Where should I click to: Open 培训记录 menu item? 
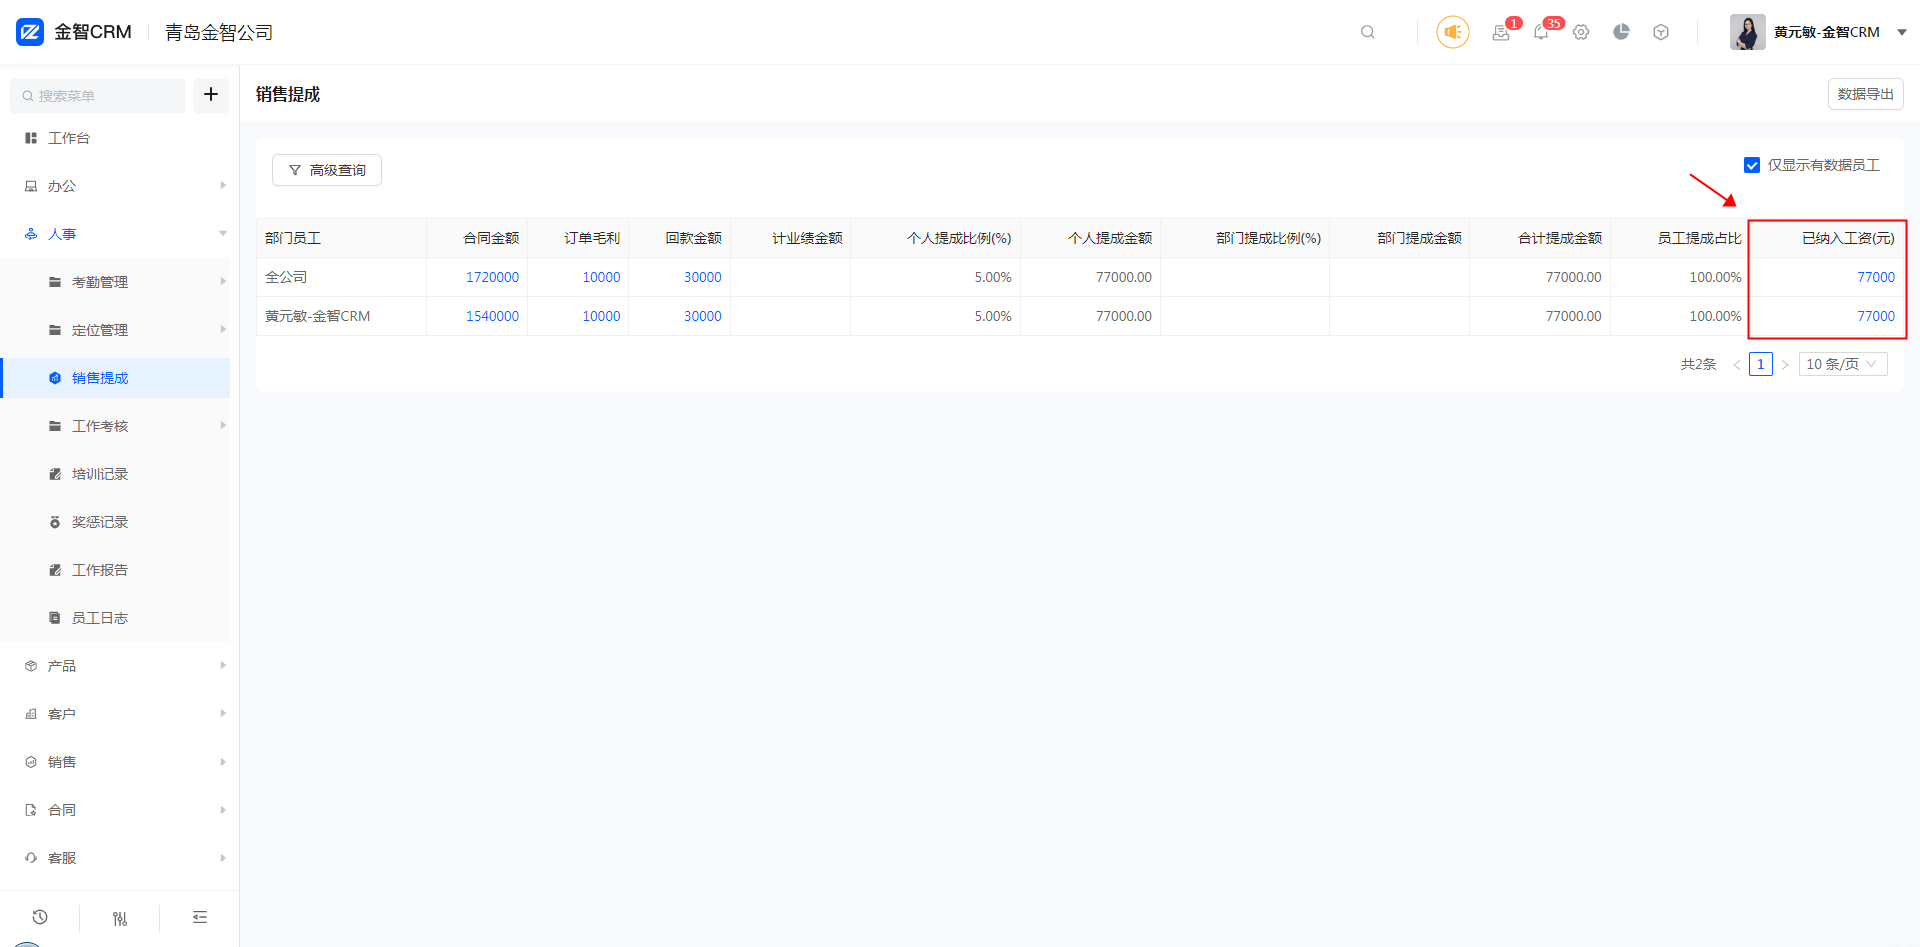pos(100,474)
